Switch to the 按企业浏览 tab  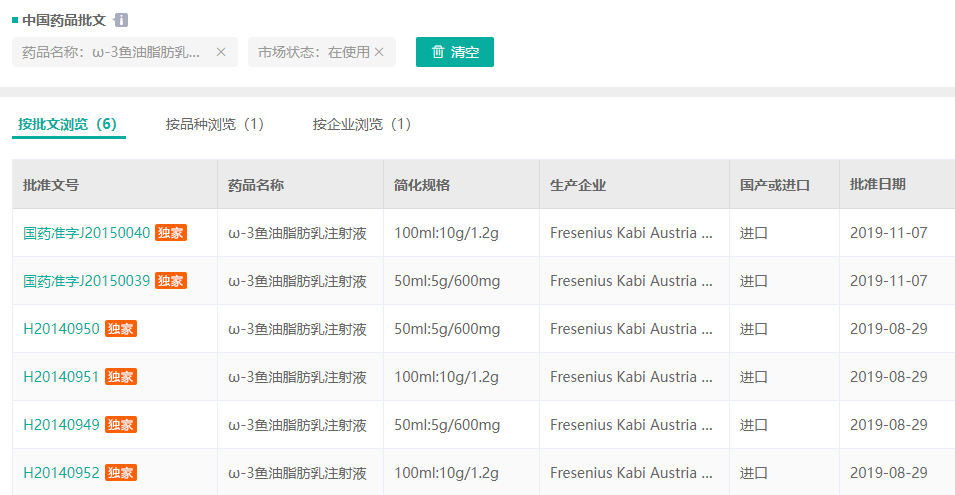362,124
